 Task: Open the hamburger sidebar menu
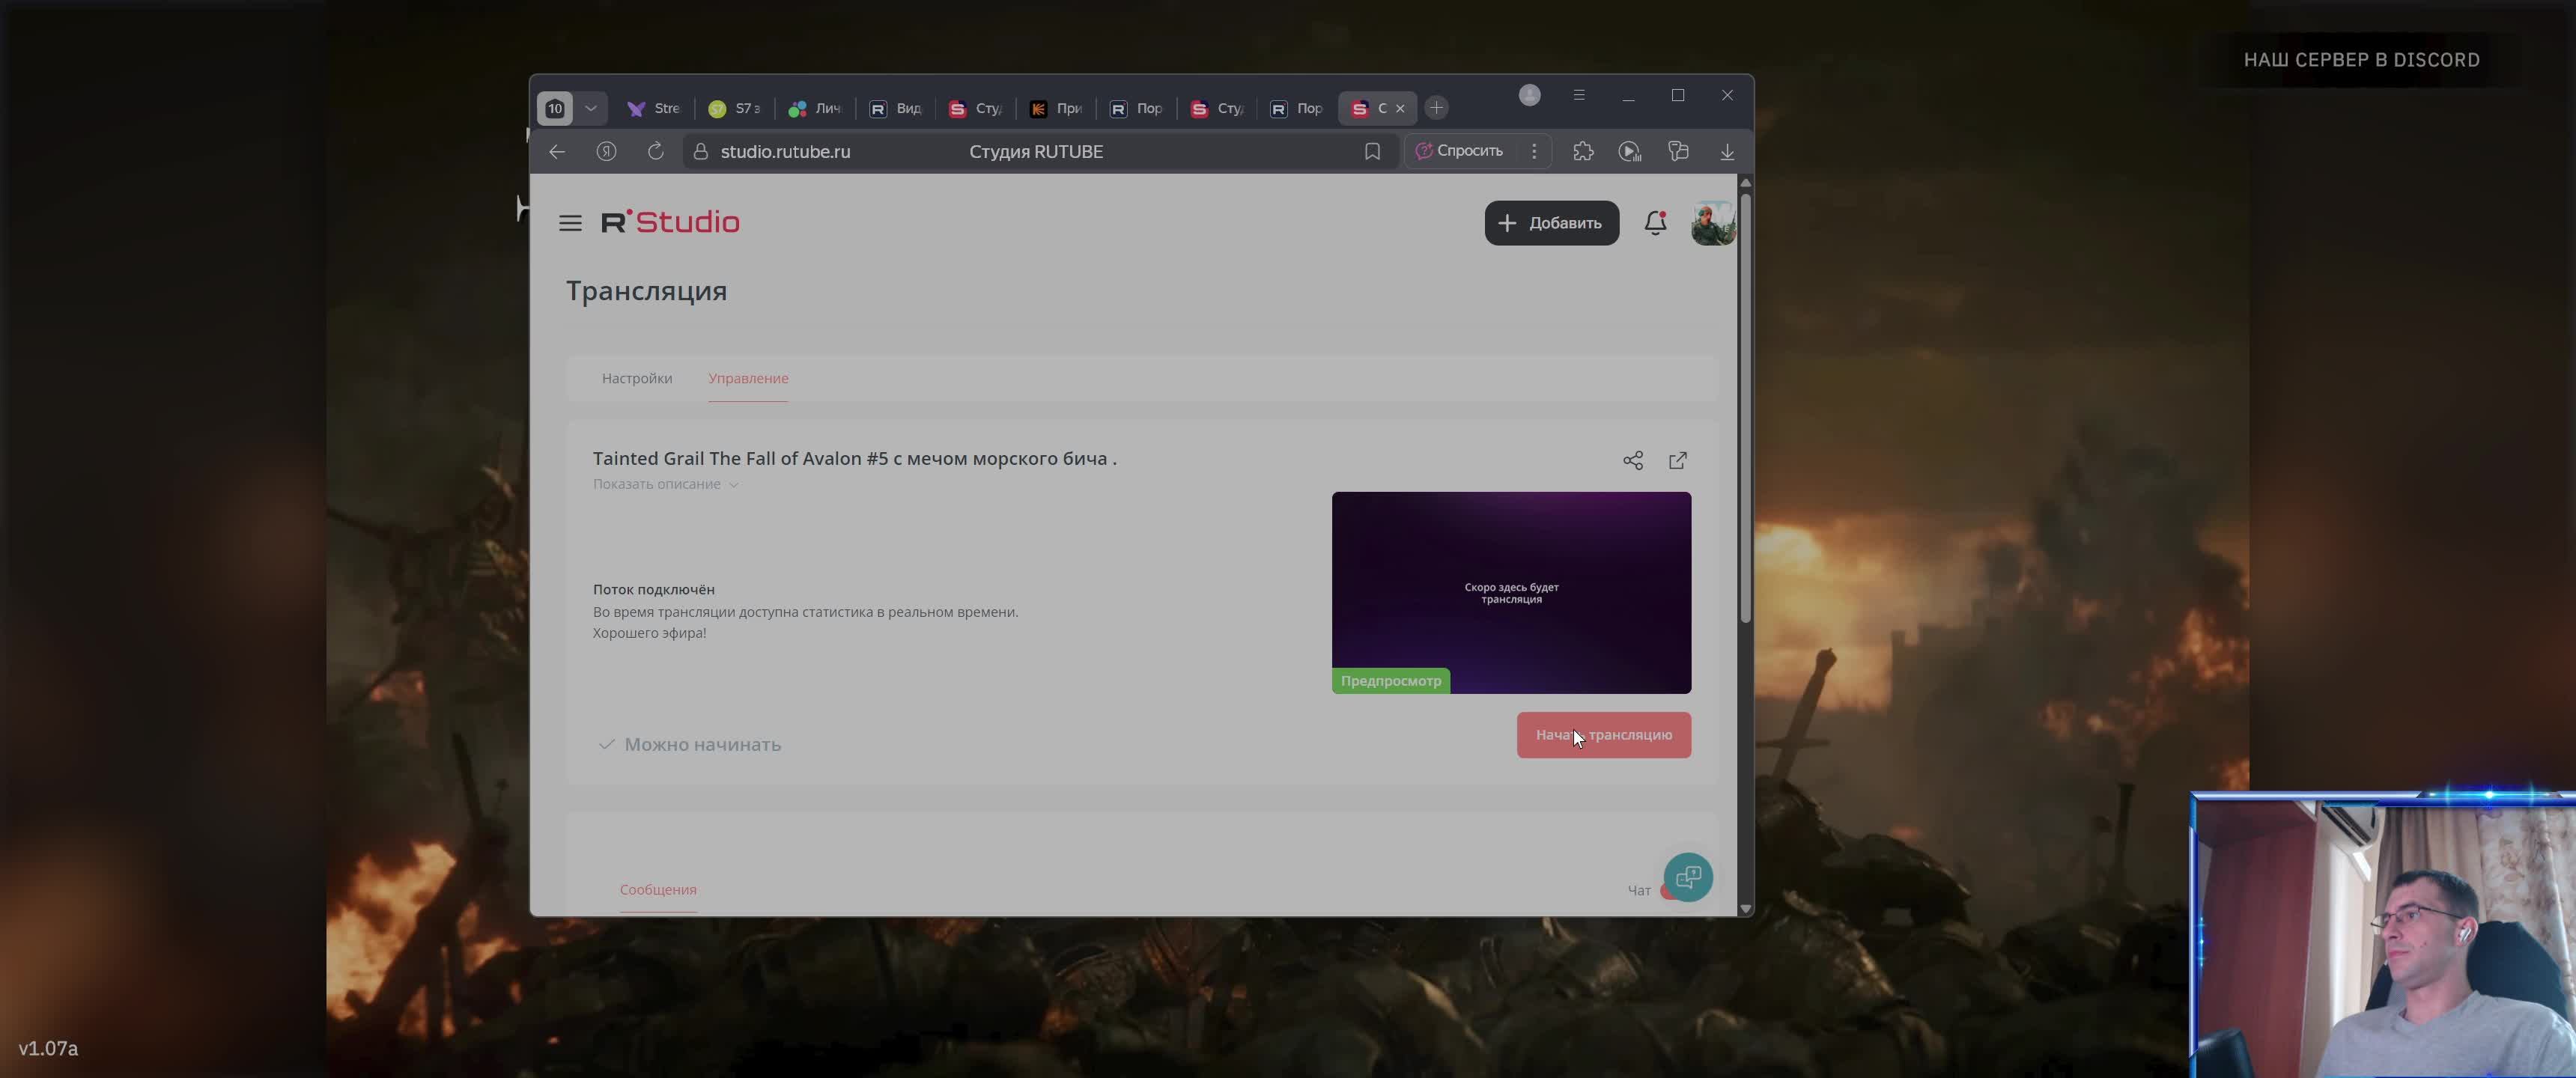coord(570,223)
